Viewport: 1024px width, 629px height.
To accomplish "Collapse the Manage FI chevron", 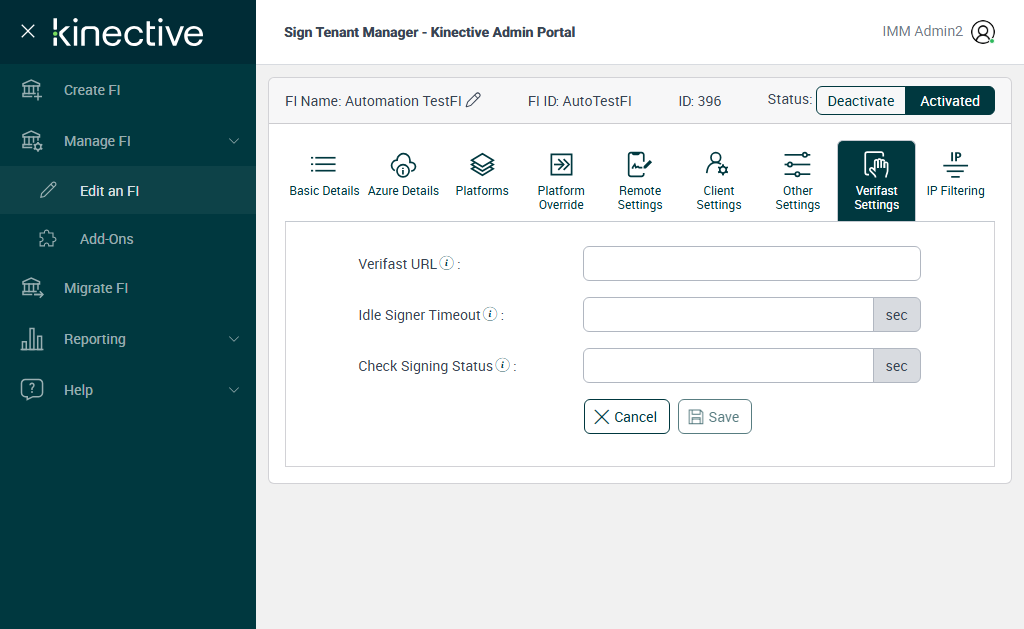I will 234,141.
